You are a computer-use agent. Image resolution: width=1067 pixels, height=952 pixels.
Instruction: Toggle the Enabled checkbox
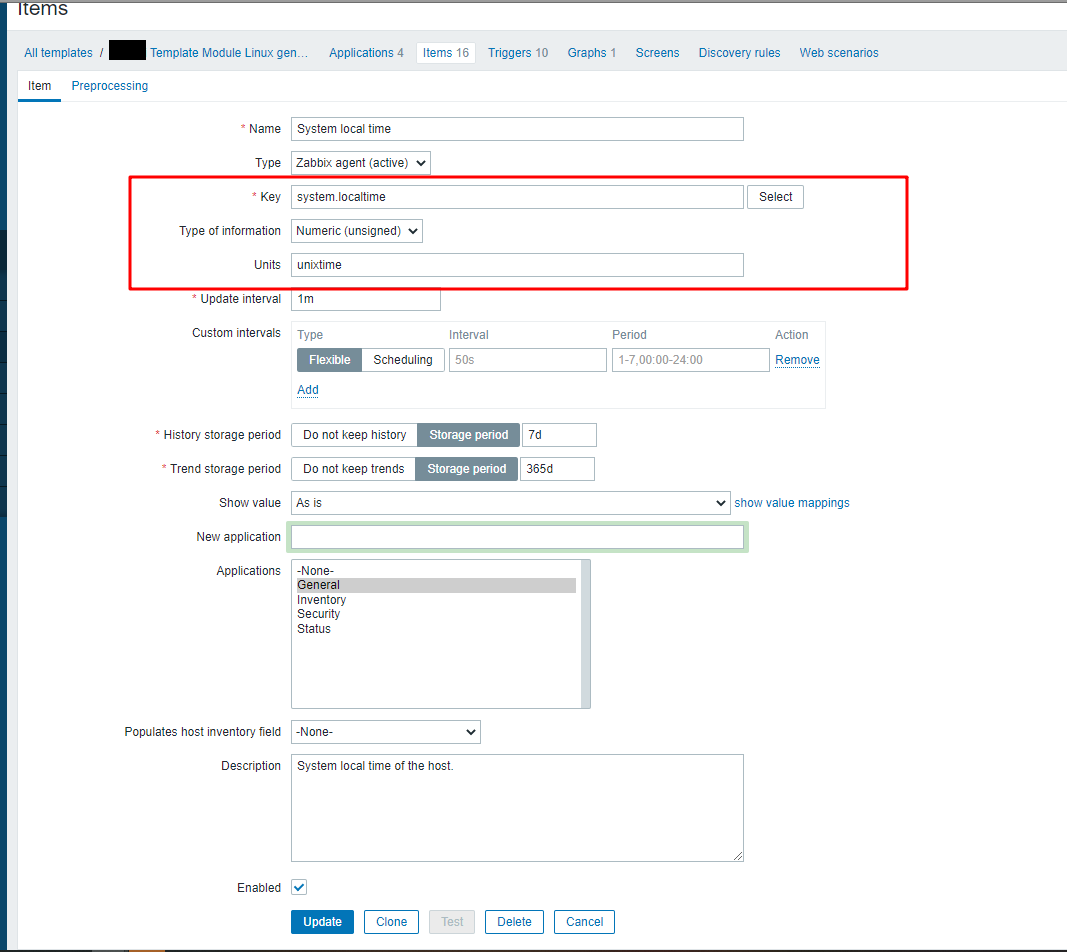point(299,888)
